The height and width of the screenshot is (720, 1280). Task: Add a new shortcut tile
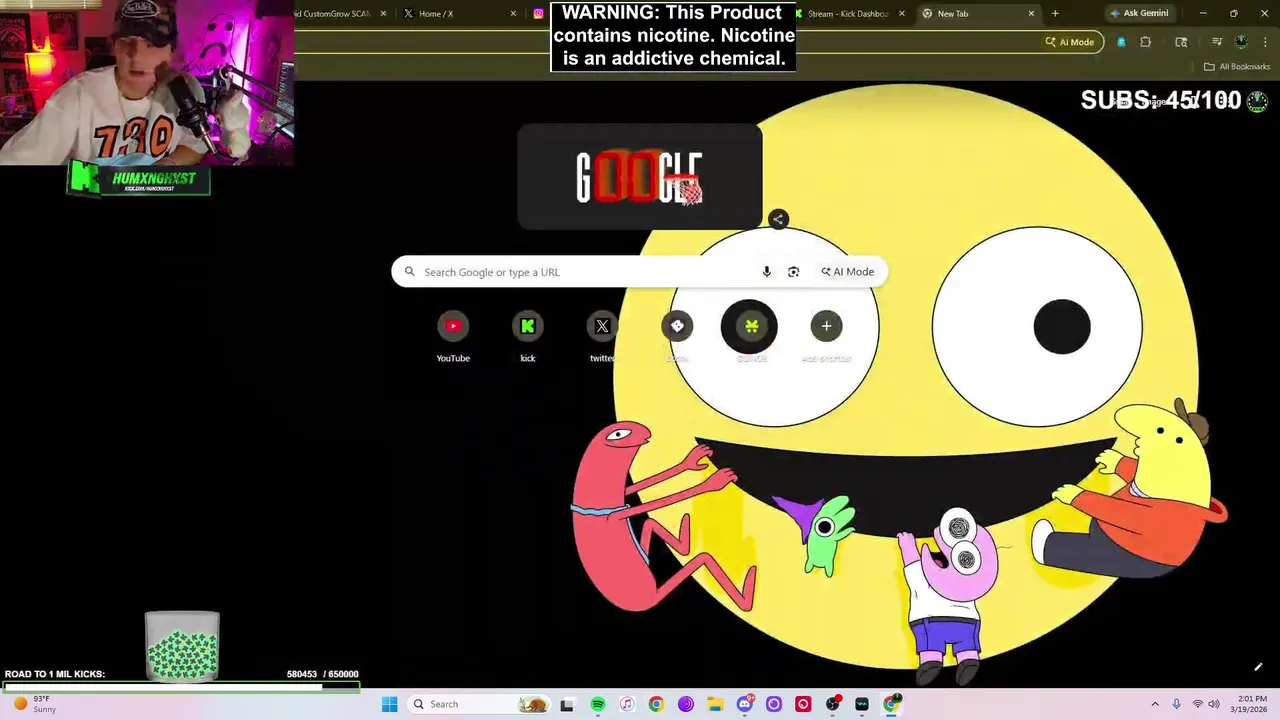coord(826,336)
